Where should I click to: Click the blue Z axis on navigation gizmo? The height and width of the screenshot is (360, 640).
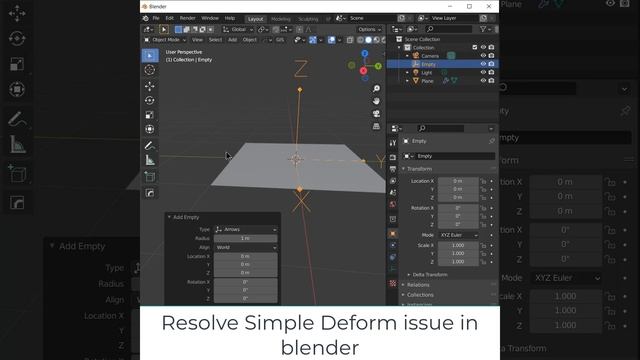click(365, 53)
